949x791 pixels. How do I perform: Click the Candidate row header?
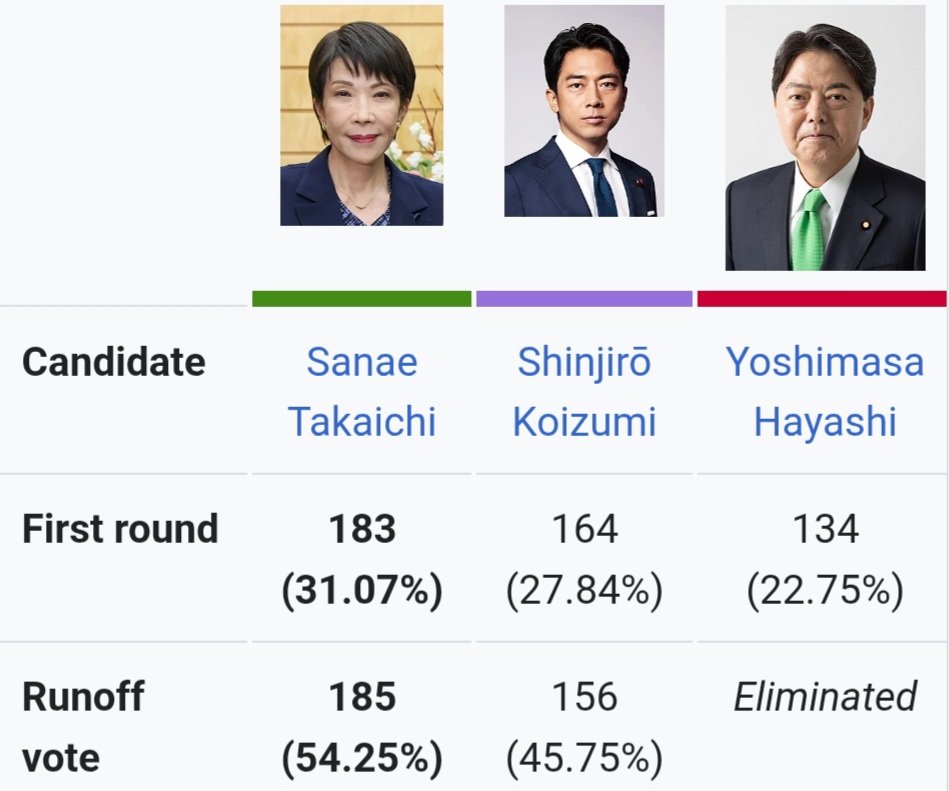[x=113, y=362]
